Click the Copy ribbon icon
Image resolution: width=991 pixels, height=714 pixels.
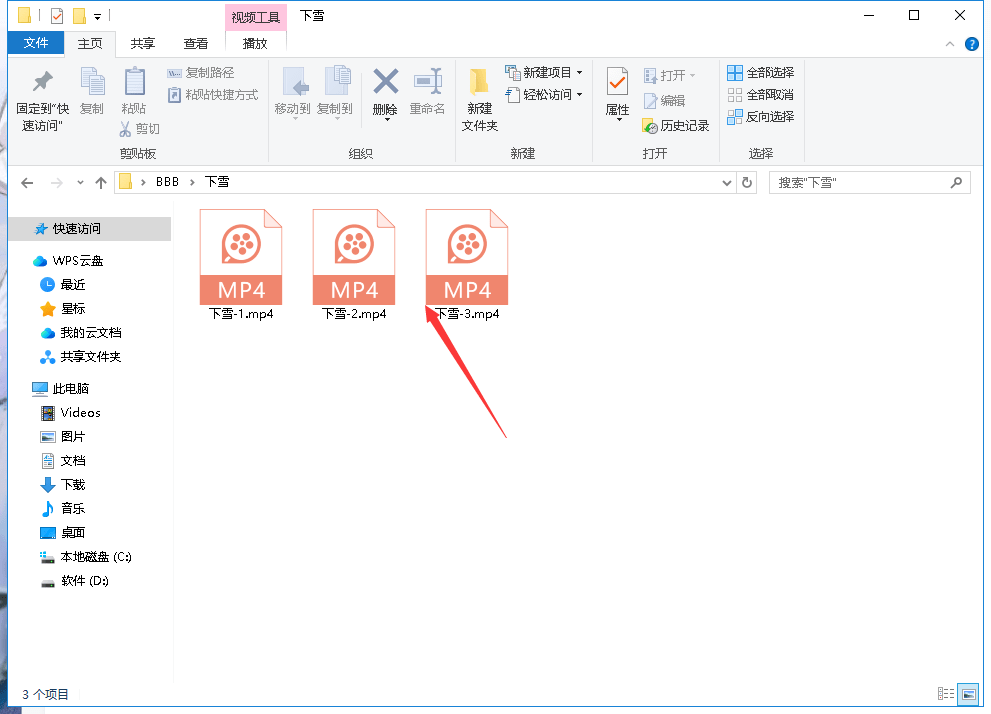[92, 92]
